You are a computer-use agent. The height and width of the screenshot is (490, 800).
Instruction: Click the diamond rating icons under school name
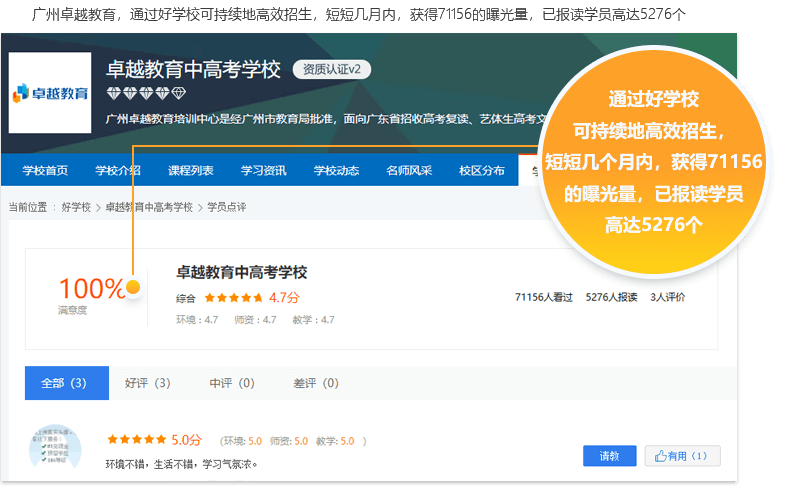pos(146,93)
